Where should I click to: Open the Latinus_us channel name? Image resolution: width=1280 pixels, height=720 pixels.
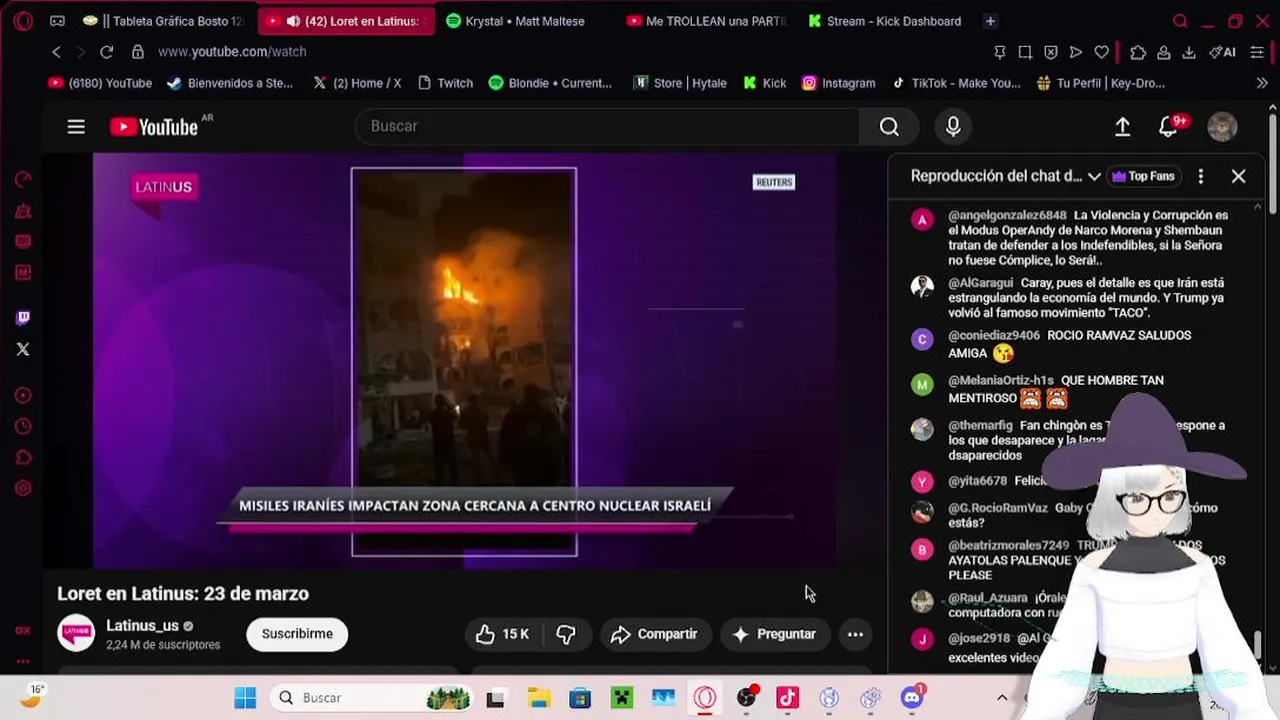click(x=142, y=626)
